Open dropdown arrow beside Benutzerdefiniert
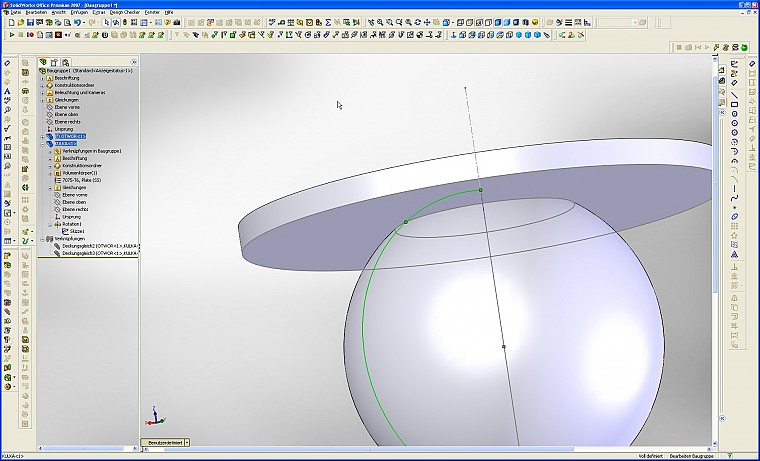 187,443
